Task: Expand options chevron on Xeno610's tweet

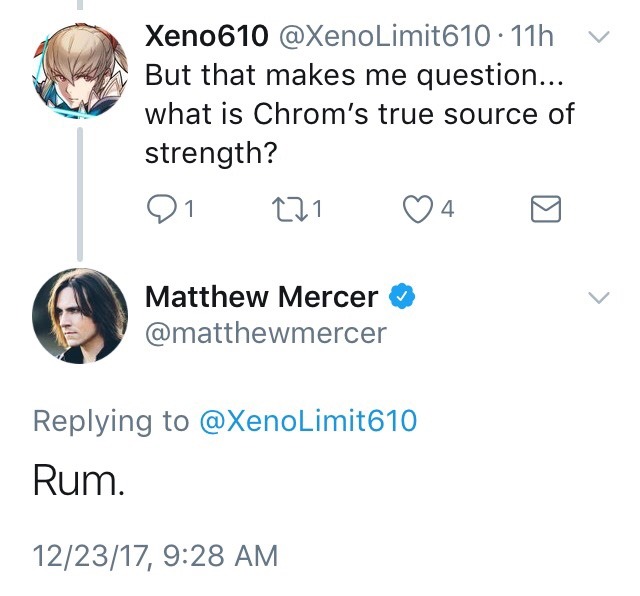Action: pyautogui.click(x=597, y=39)
